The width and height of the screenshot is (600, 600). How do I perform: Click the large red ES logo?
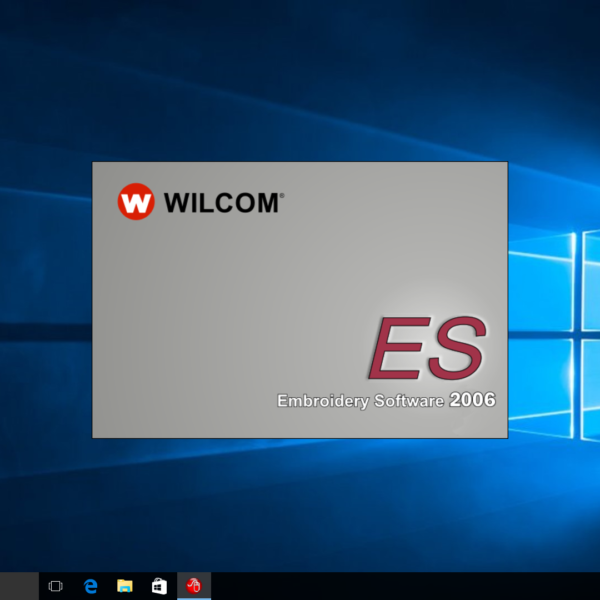click(428, 349)
